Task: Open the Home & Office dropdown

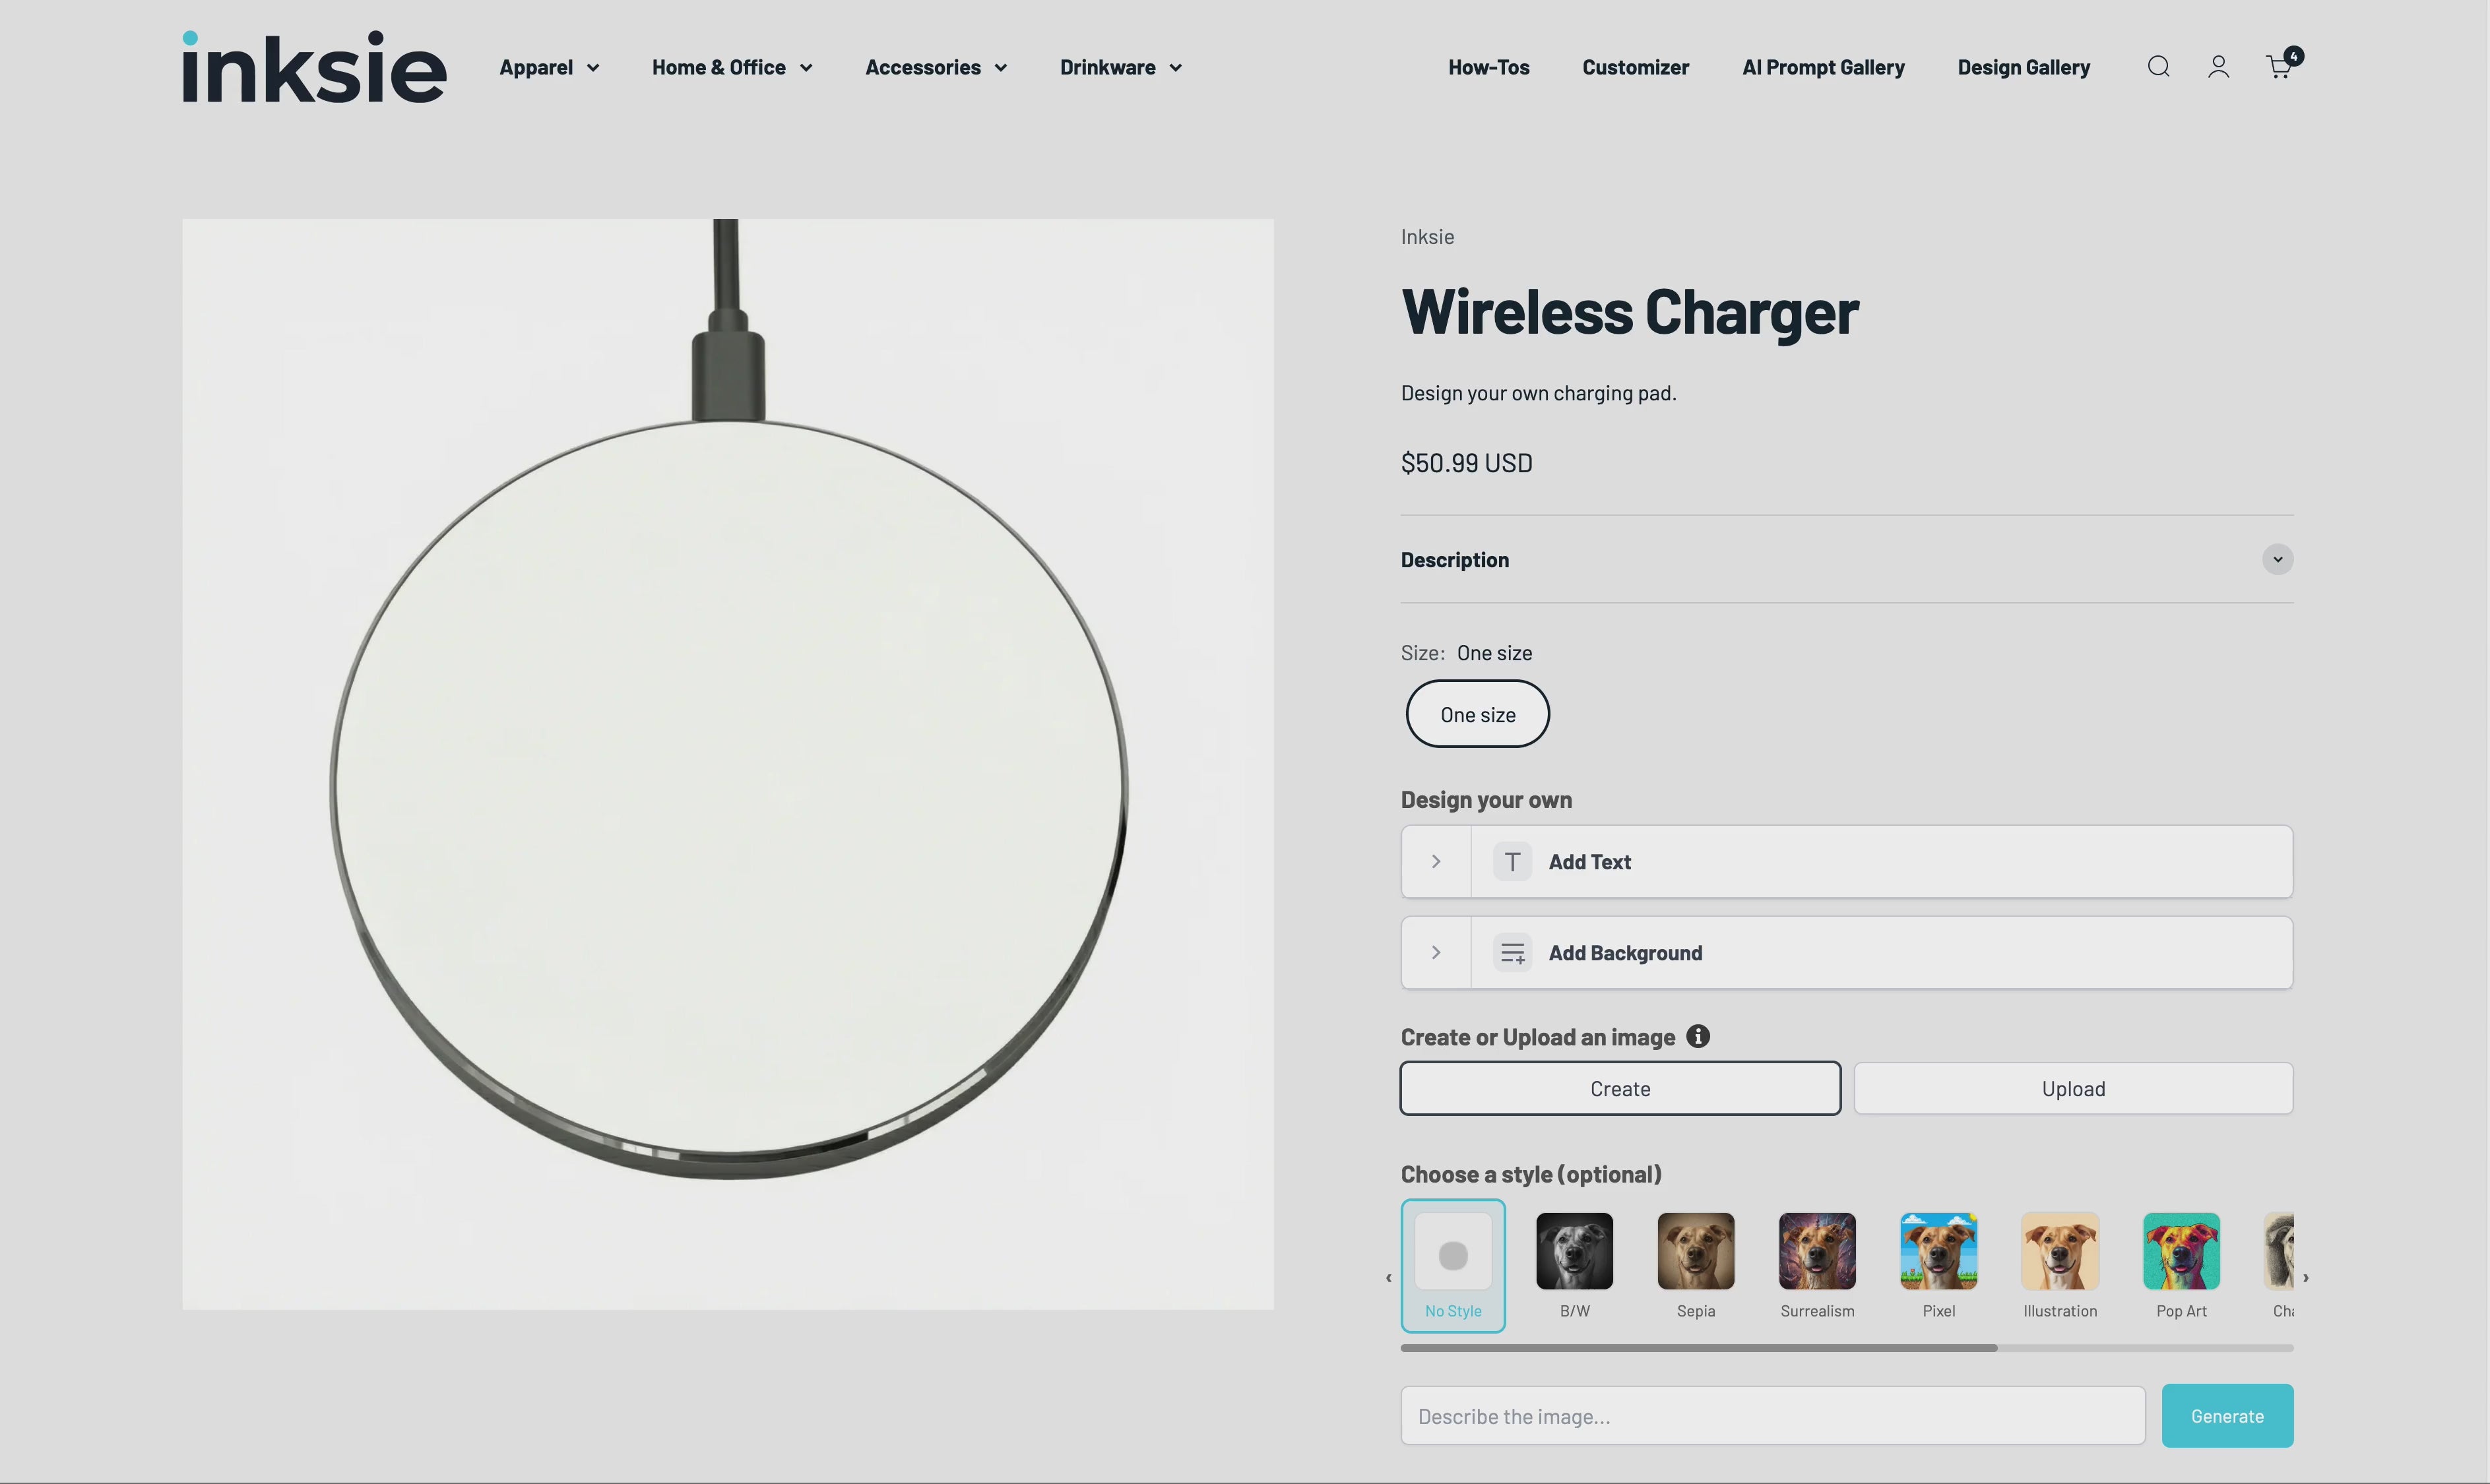Action: point(731,68)
